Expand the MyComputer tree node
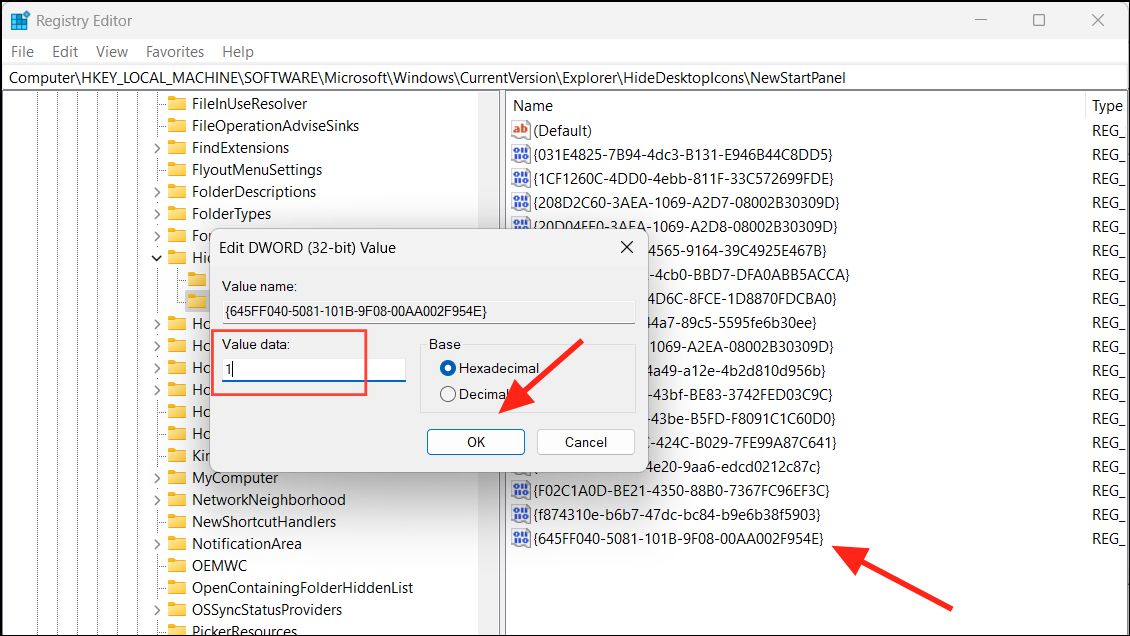 pos(156,477)
